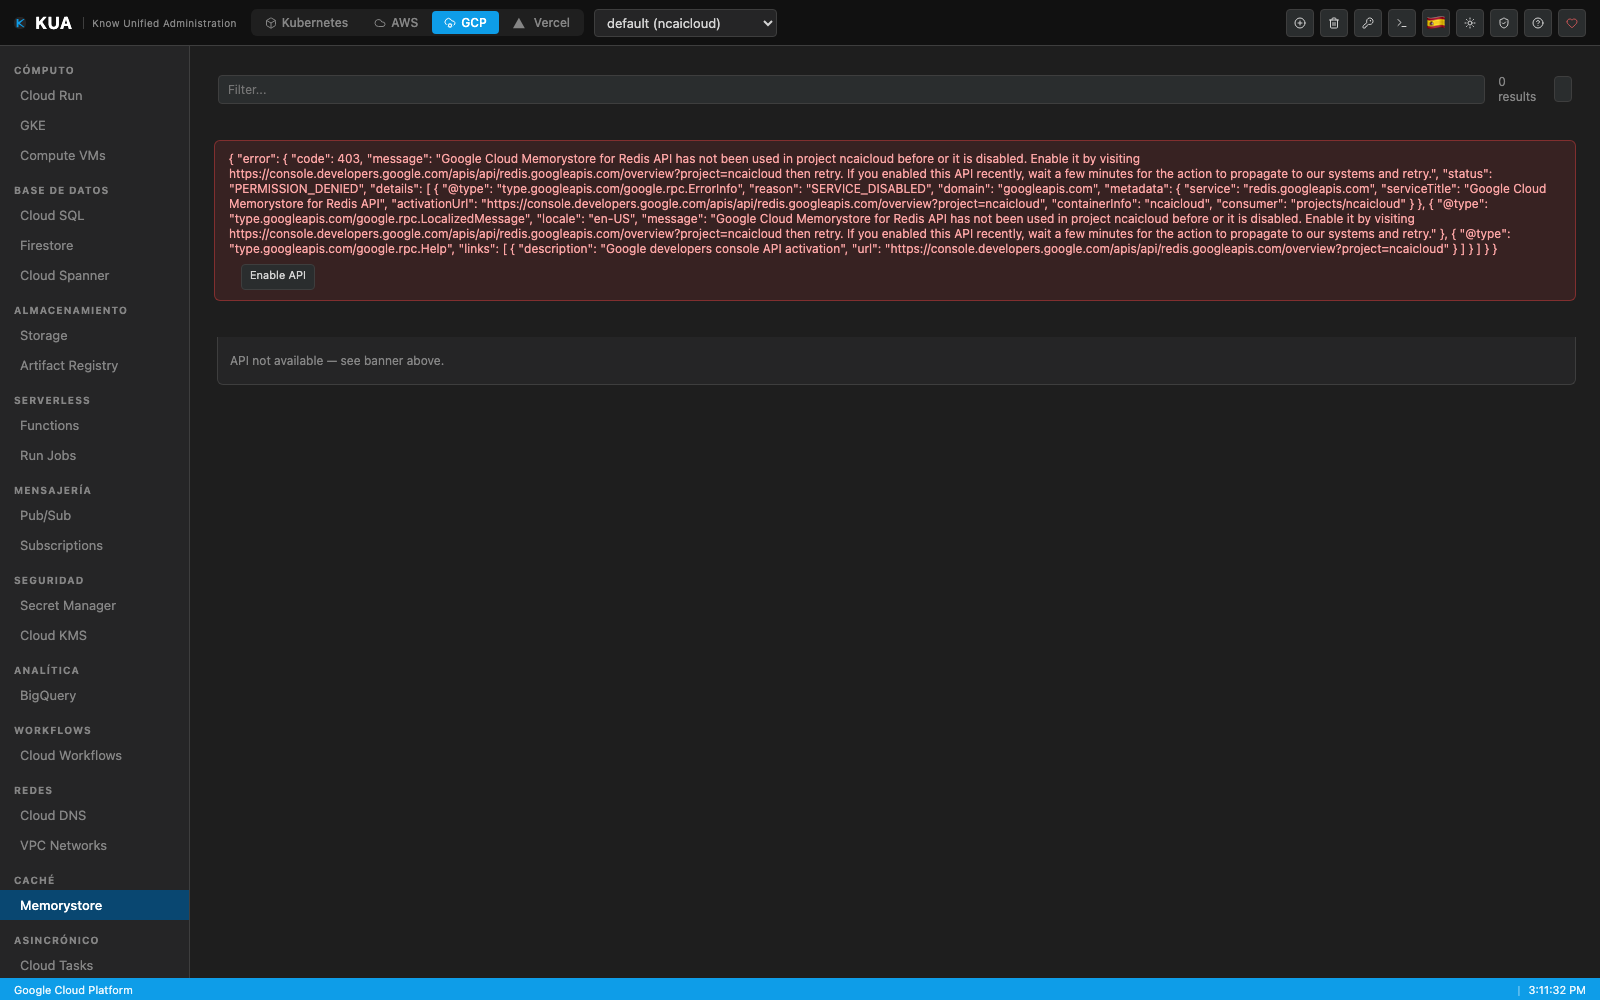Click the KUA logo icon

click(20, 23)
